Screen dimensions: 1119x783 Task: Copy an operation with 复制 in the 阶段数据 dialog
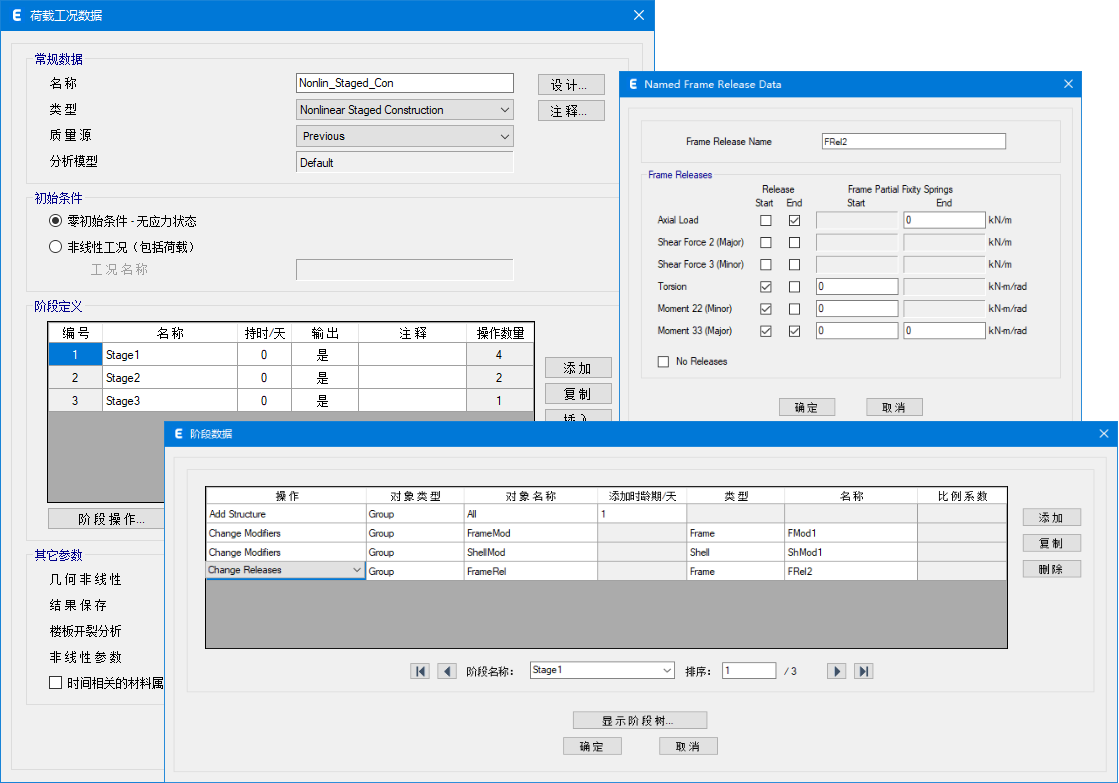[x=1052, y=543]
